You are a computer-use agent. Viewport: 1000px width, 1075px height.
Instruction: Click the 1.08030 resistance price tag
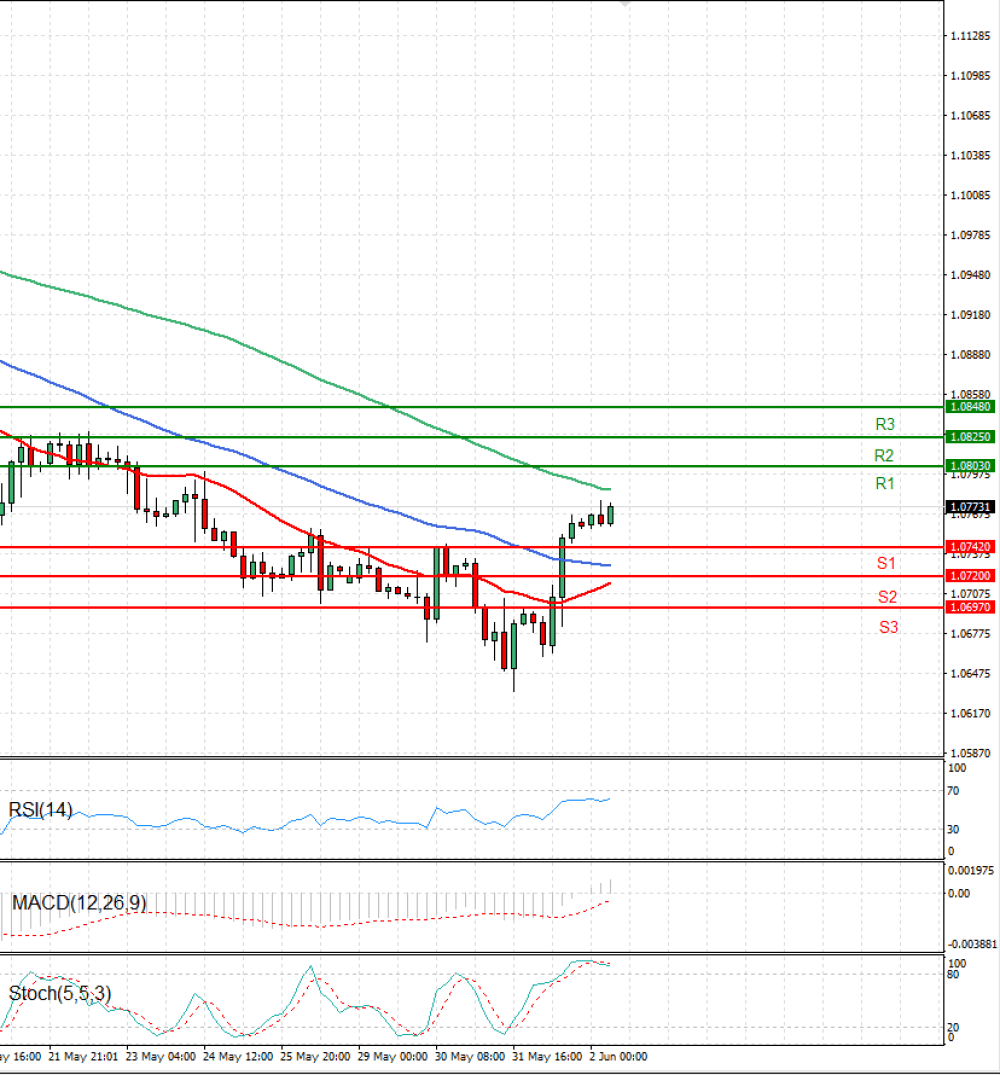coord(970,466)
